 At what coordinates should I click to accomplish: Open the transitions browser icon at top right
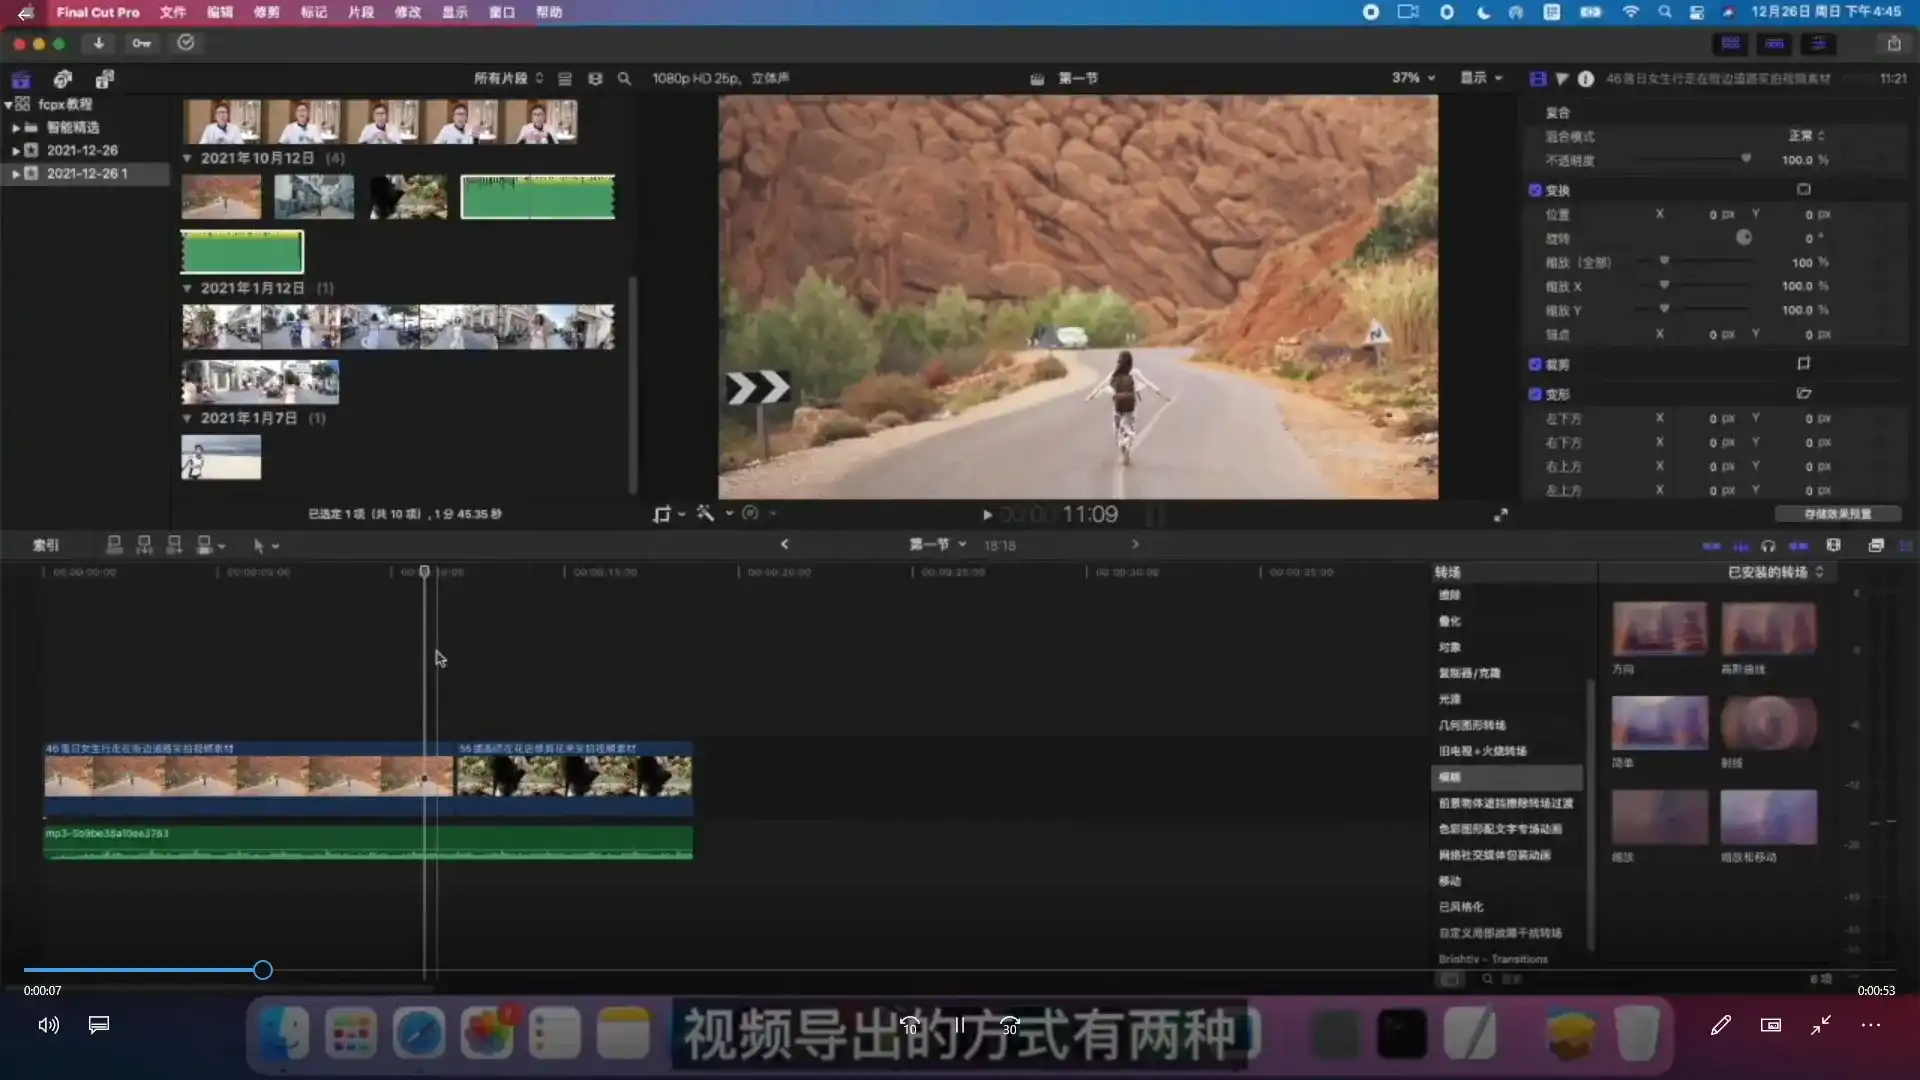1877,545
